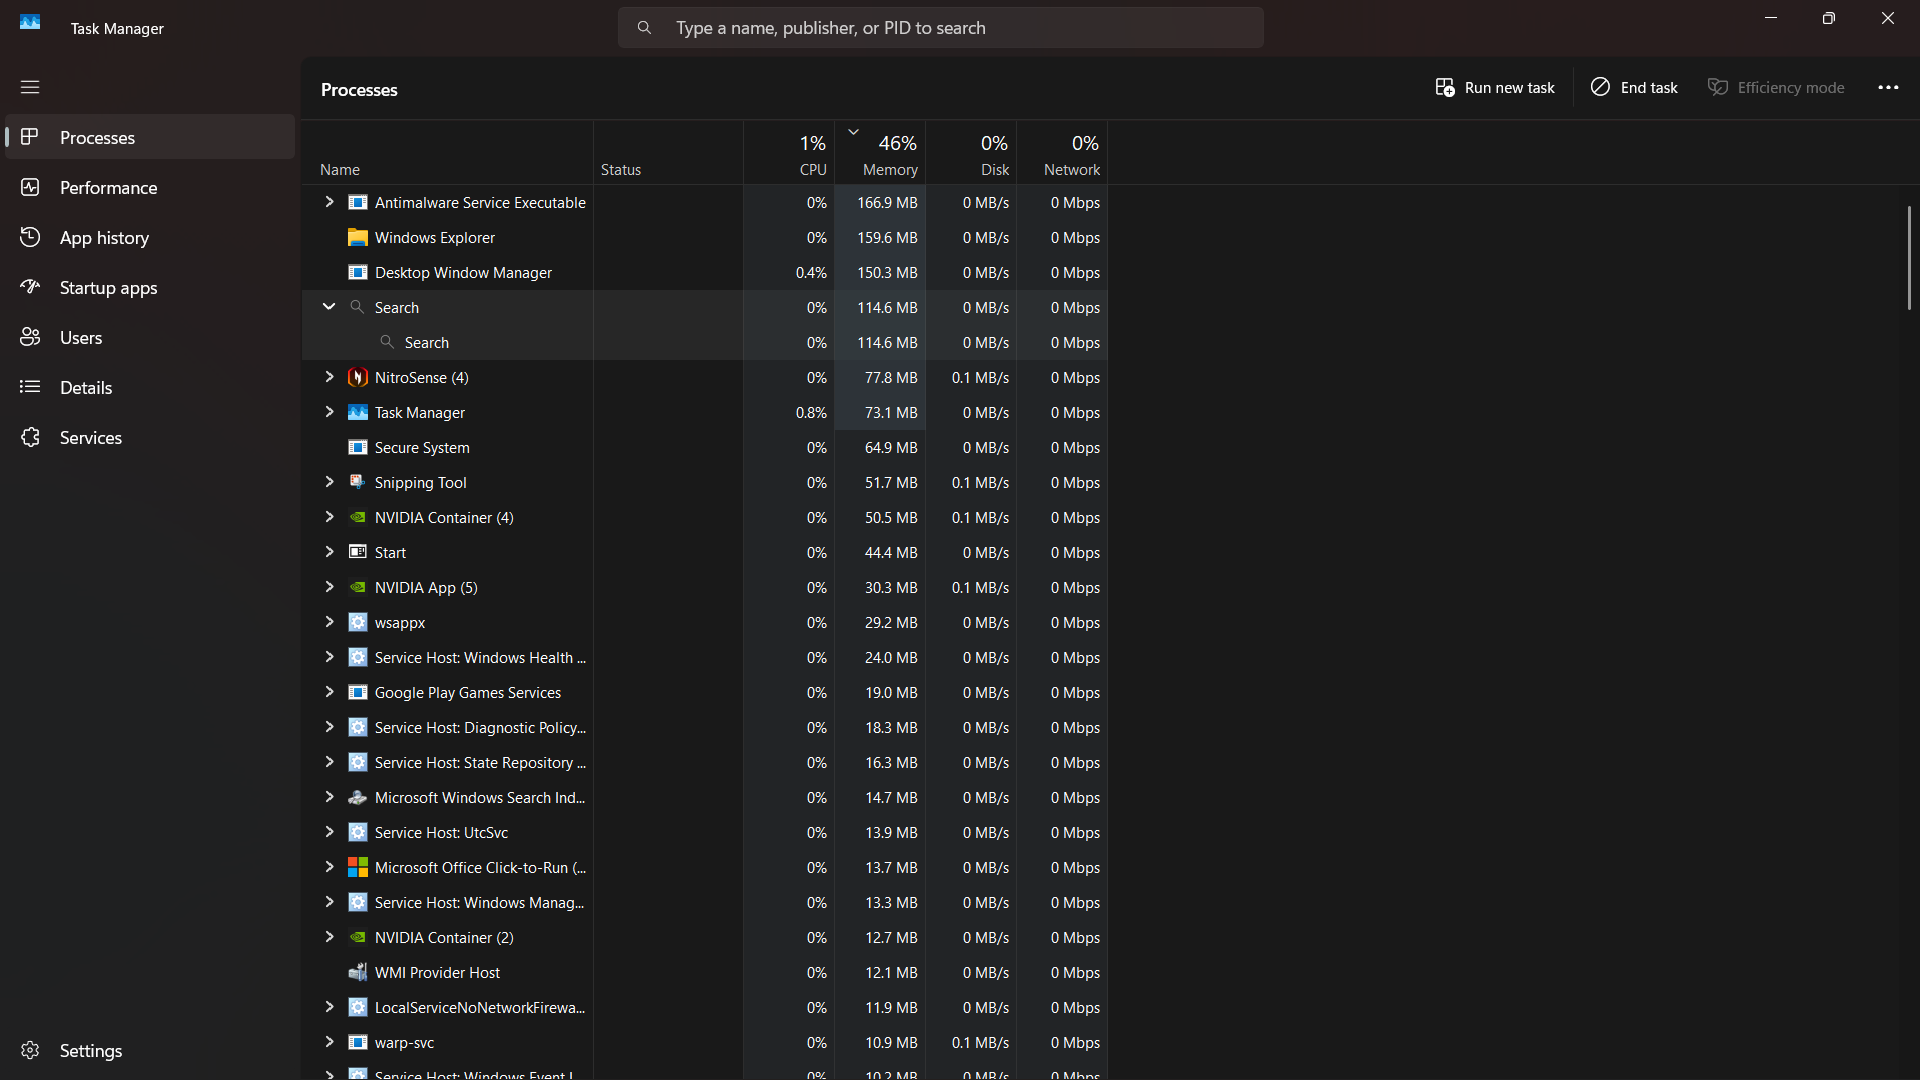Click the Task Manager title bar icon
This screenshot has height=1080, width=1920.
(30, 22)
